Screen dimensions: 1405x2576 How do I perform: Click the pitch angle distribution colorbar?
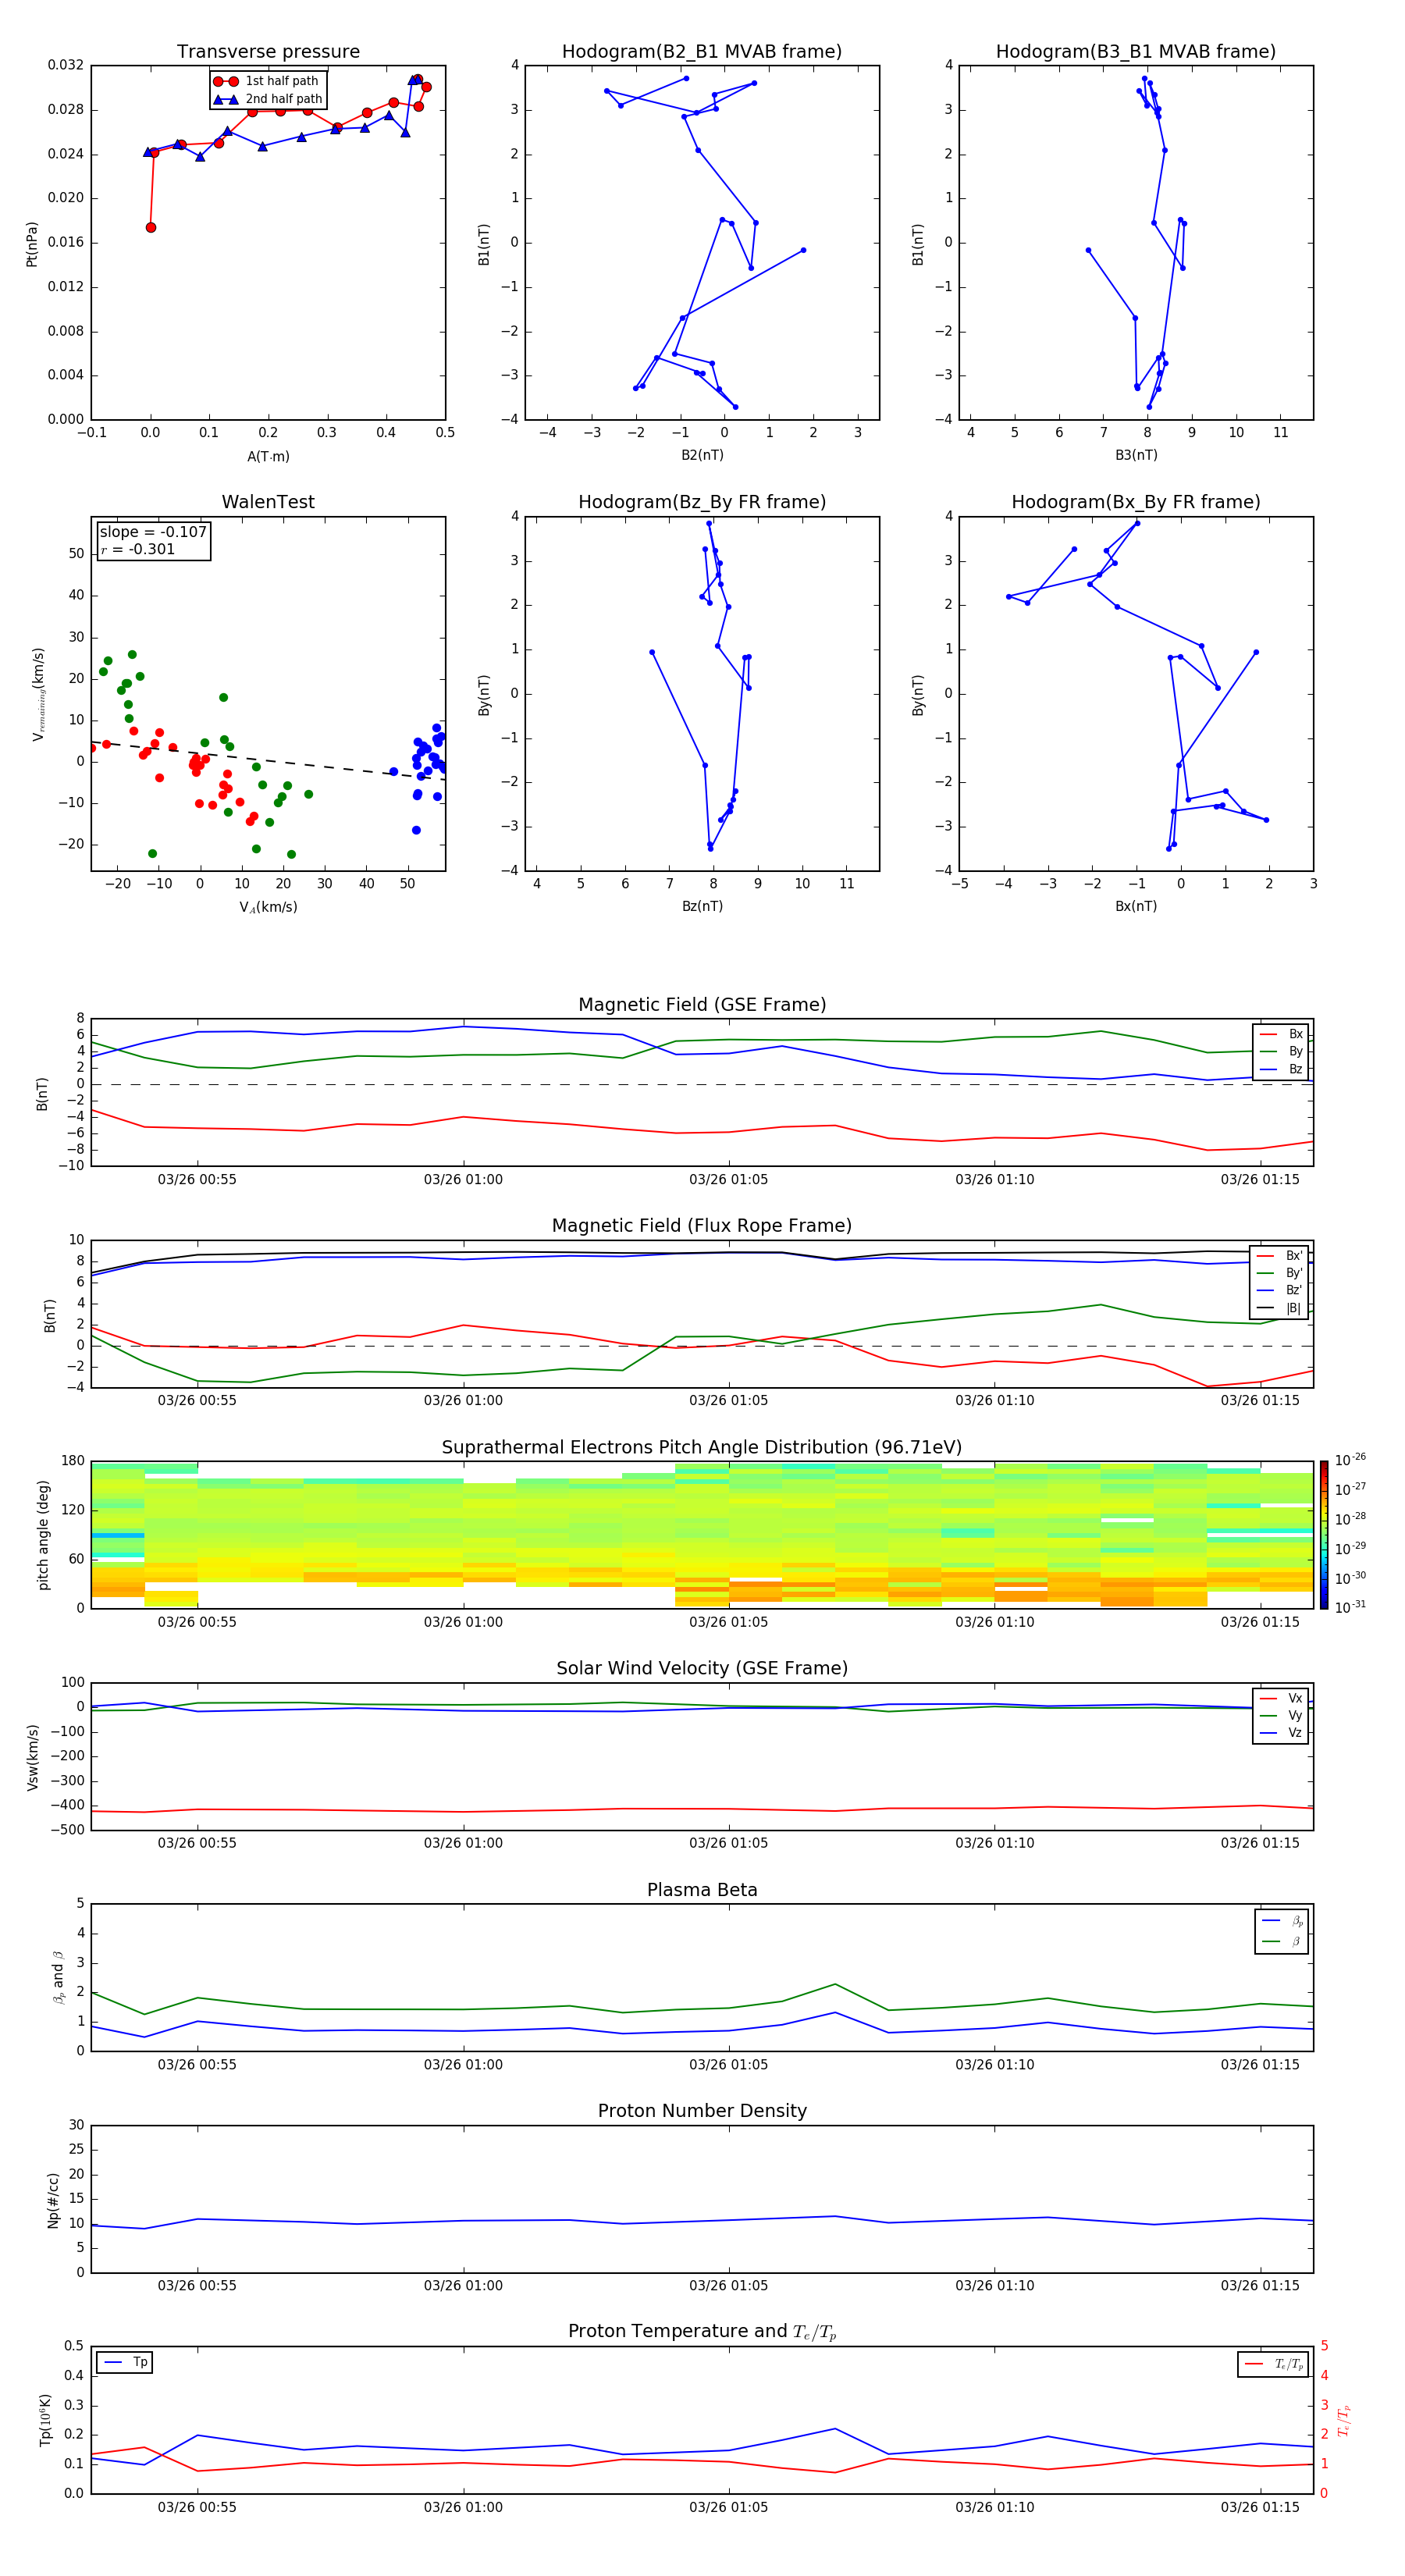(1323, 1534)
